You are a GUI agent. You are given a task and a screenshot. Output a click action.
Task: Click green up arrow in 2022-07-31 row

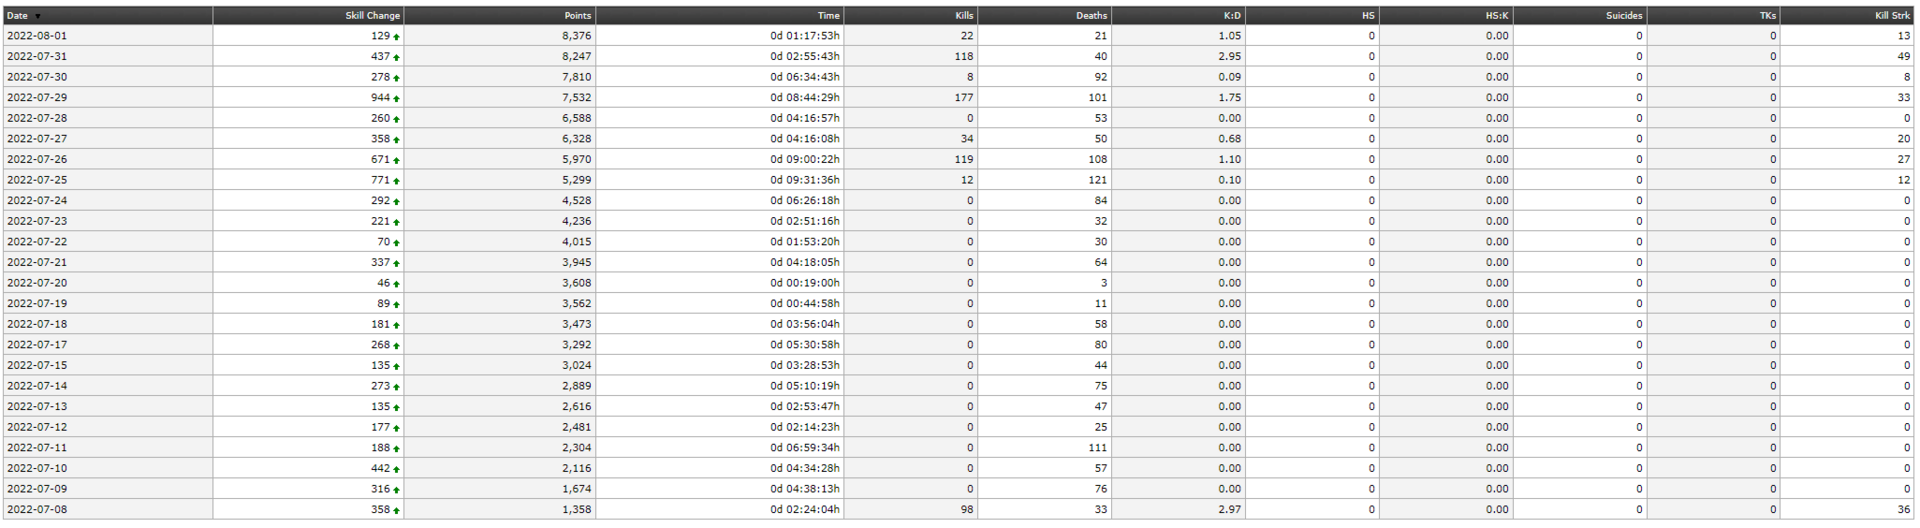396,57
